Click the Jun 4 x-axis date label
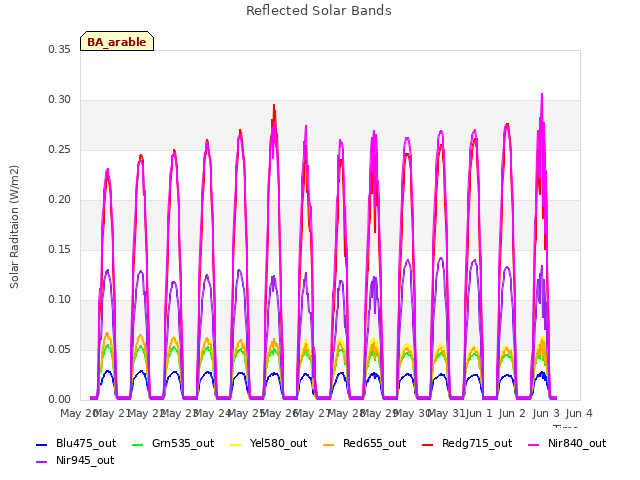Screen dimensions: 640x480 pyautogui.click(x=579, y=414)
